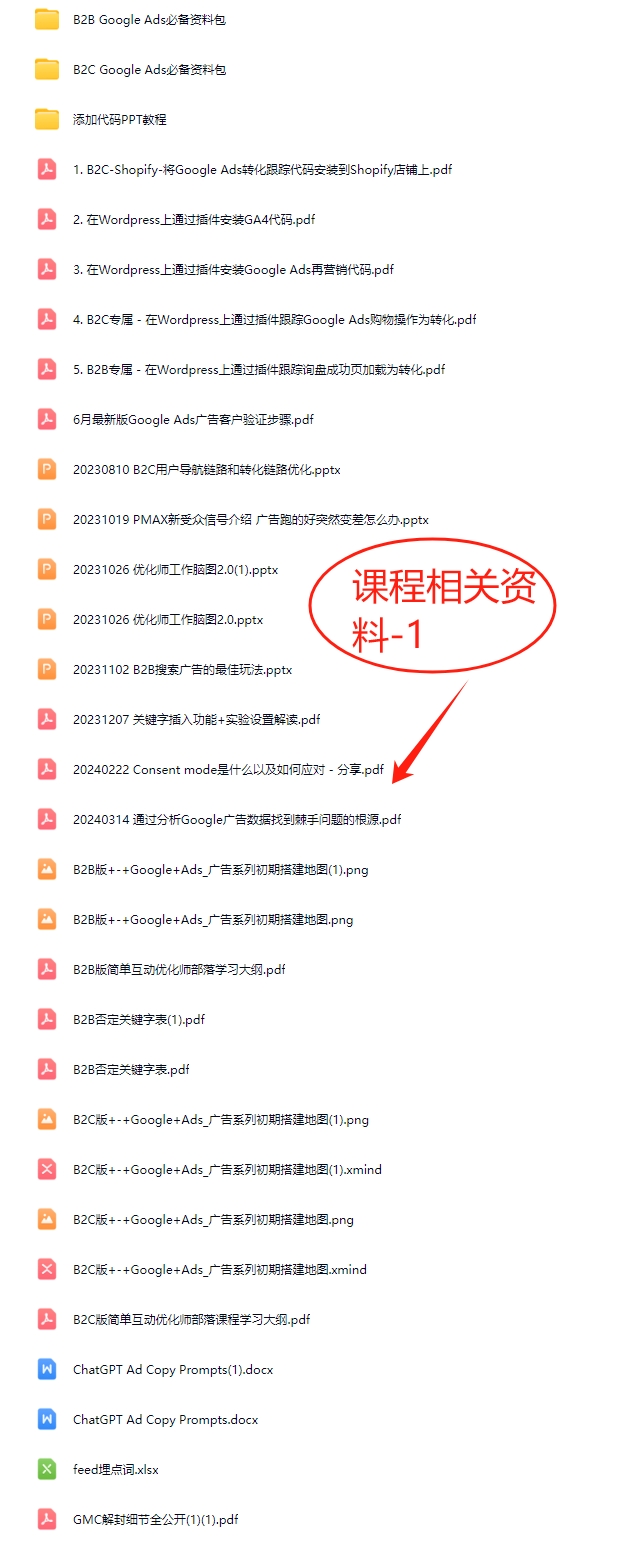Open 20240222 Consent mode file name
The height and width of the screenshot is (1548, 621).
(x=228, y=770)
